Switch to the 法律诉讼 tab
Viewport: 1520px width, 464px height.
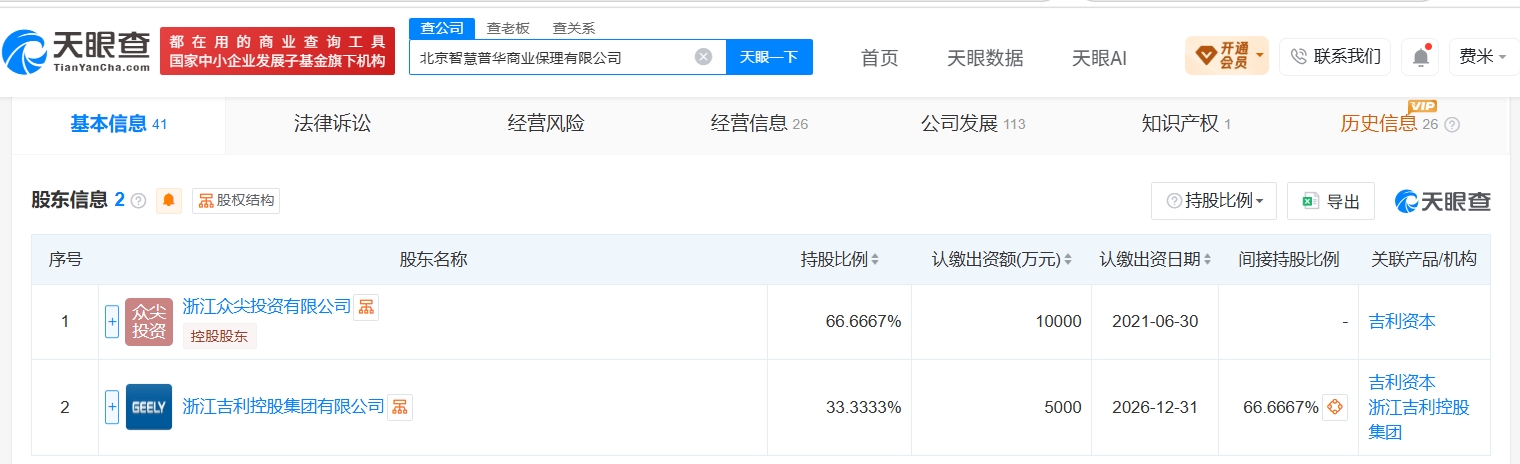click(332, 124)
